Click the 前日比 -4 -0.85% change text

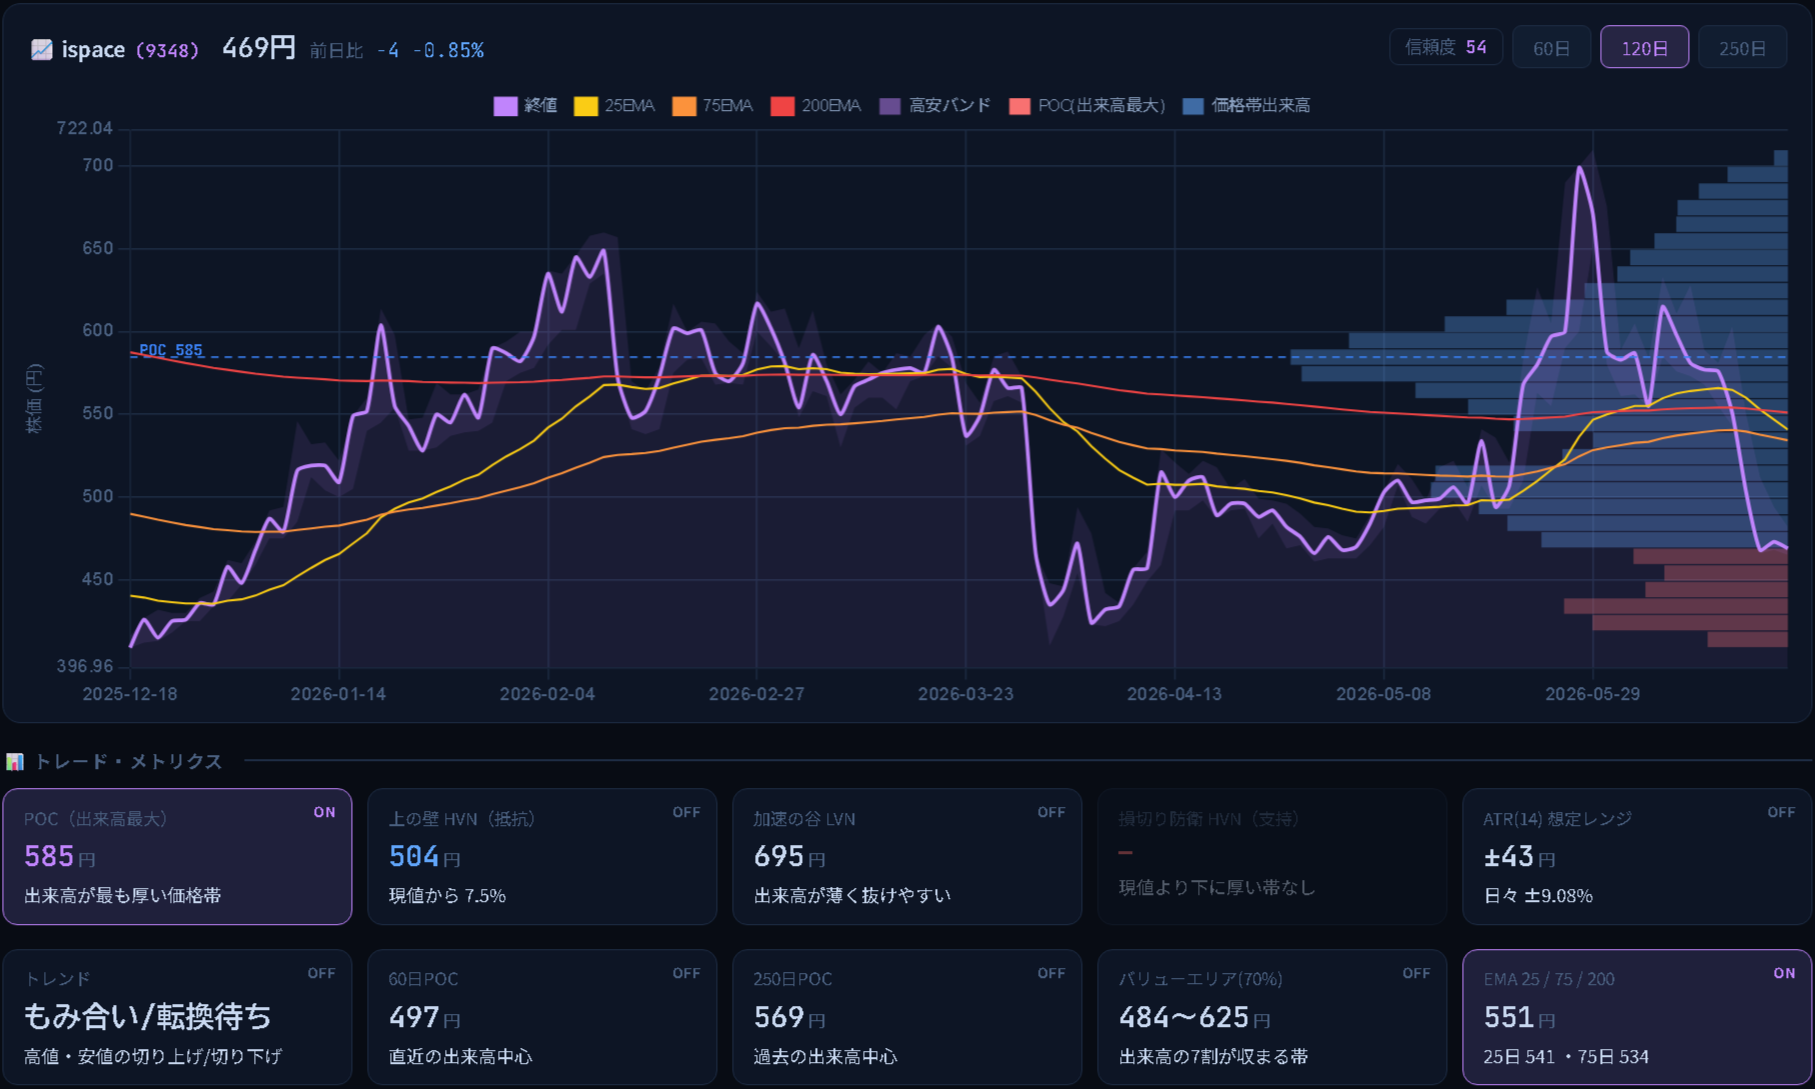[x=397, y=50]
